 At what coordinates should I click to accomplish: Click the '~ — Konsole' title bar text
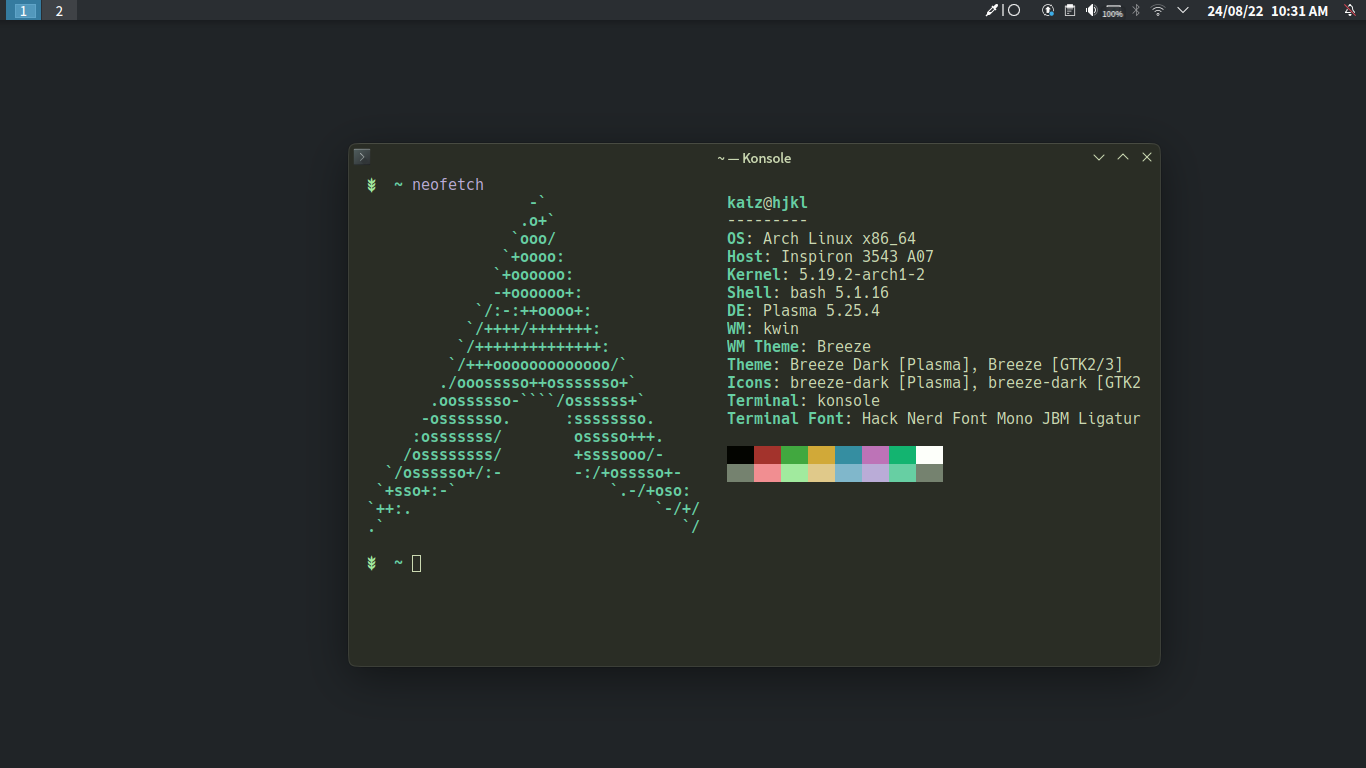(x=754, y=158)
